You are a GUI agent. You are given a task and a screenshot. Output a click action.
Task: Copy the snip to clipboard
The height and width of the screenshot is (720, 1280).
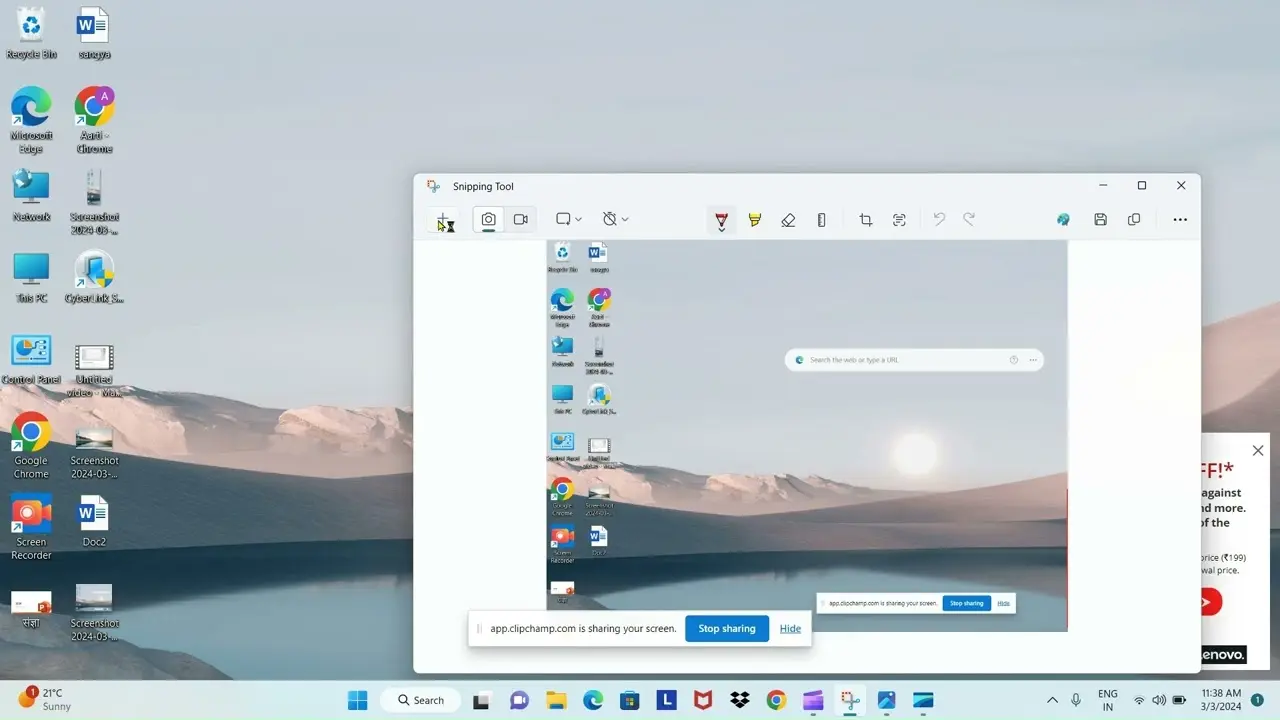1134,220
